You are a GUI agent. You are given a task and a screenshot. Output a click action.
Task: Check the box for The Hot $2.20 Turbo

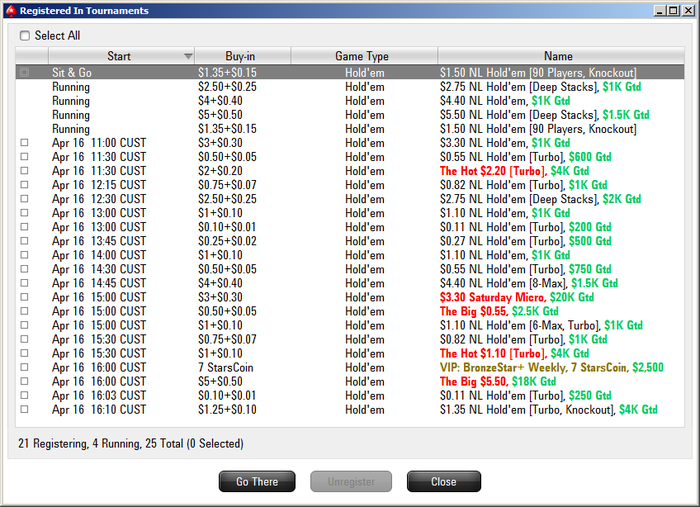click(x=25, y=170)
